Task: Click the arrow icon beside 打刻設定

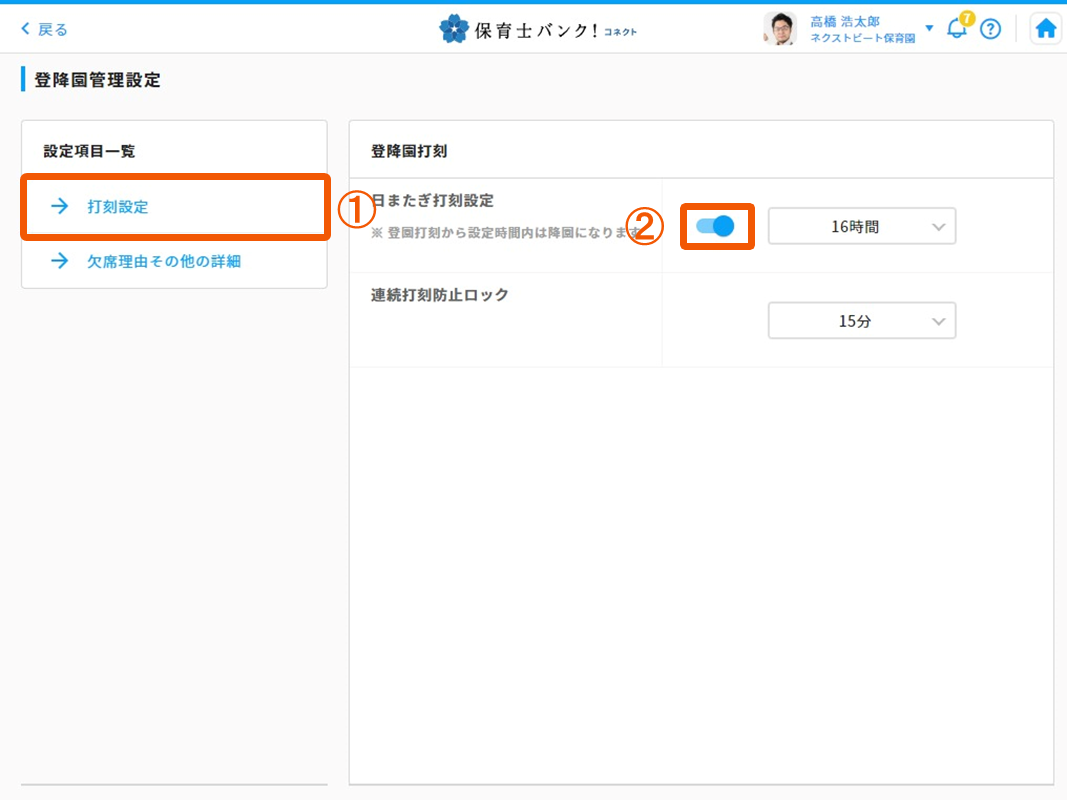Action: (x=60, y=207)
